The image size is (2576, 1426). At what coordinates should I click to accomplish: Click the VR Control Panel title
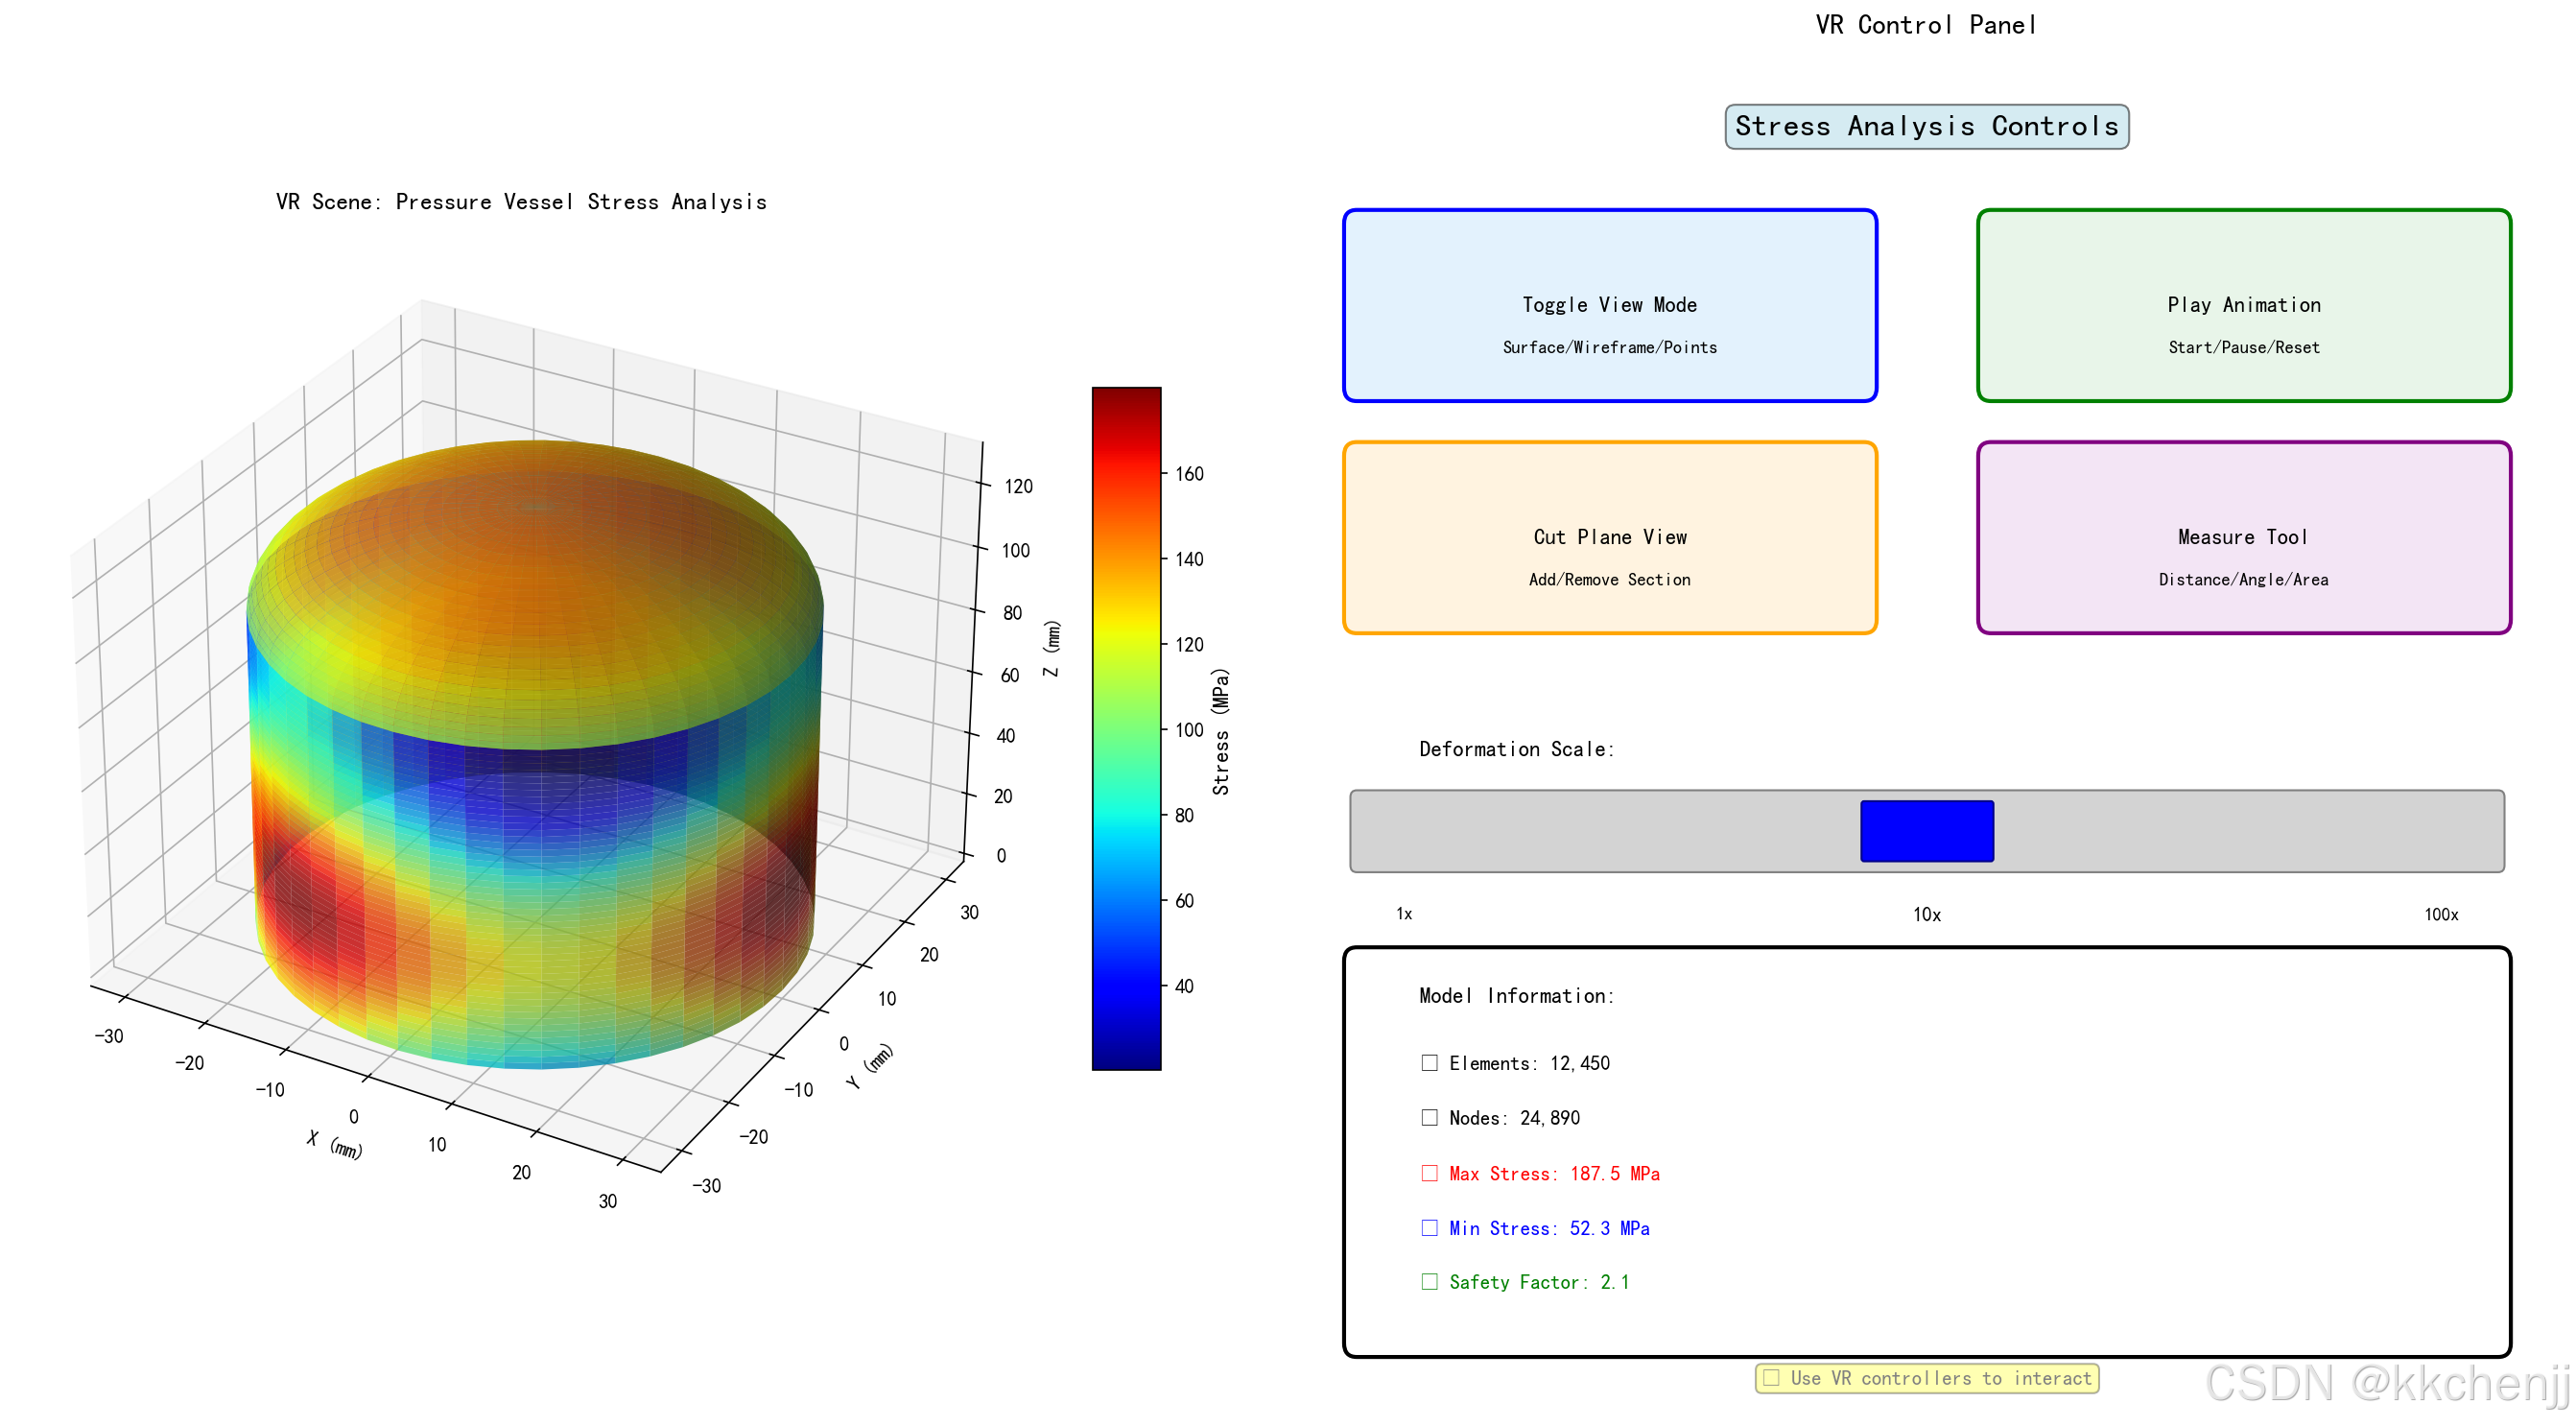(x=1926, y=25)
